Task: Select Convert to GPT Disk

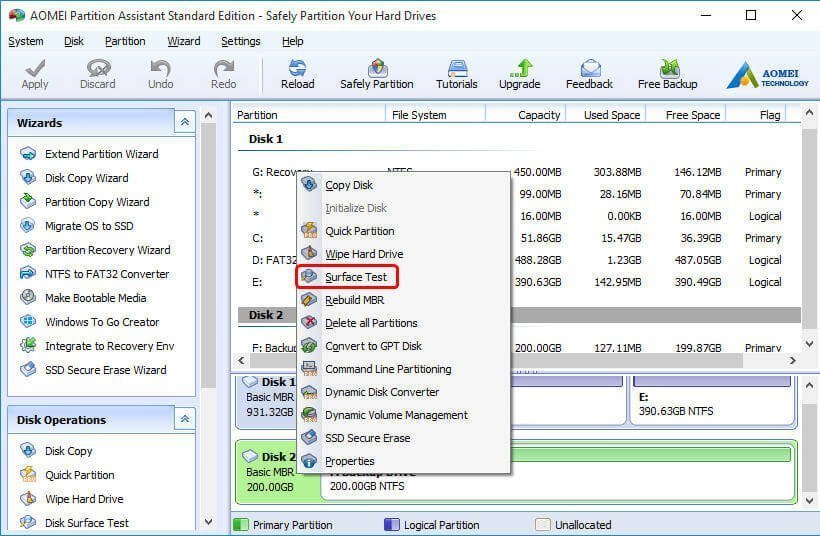Action: point(403,346)
